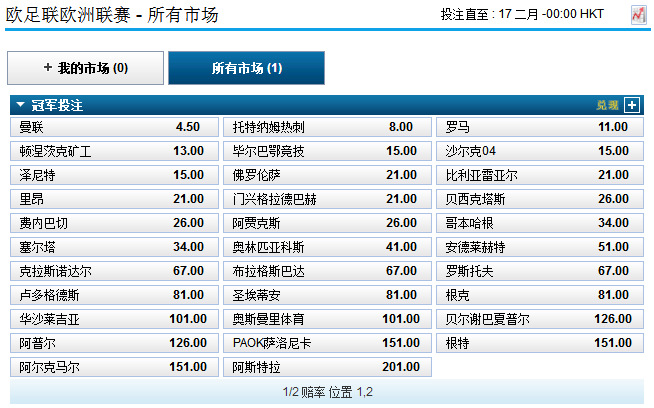This screenshot has height=408, width=654.
Task: Select the 门兴格拉德巴赫 21.00 odds
Action: click(x=327, y=199)
